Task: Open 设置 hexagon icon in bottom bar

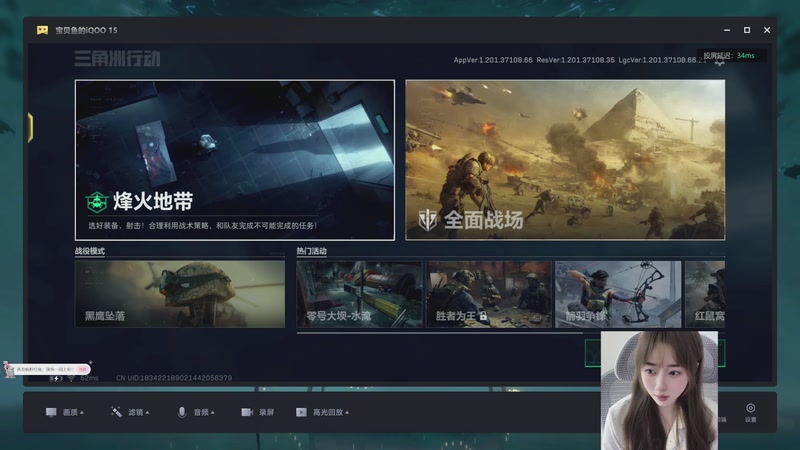Action: tap(751, 408)
